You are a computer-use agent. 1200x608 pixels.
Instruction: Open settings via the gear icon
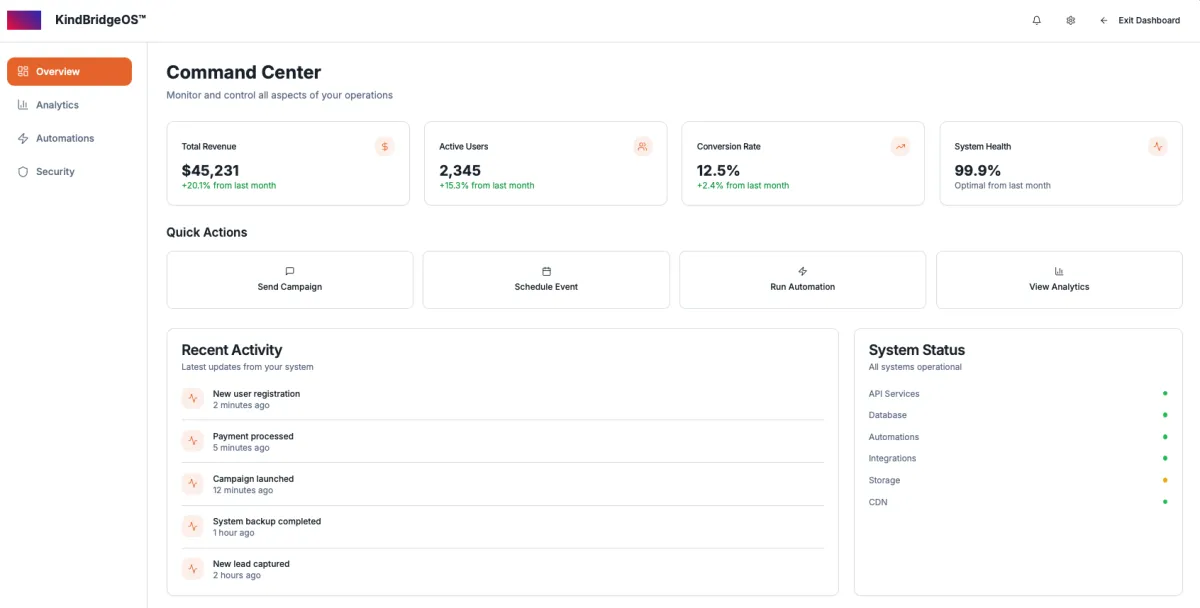pos(1070,20)
